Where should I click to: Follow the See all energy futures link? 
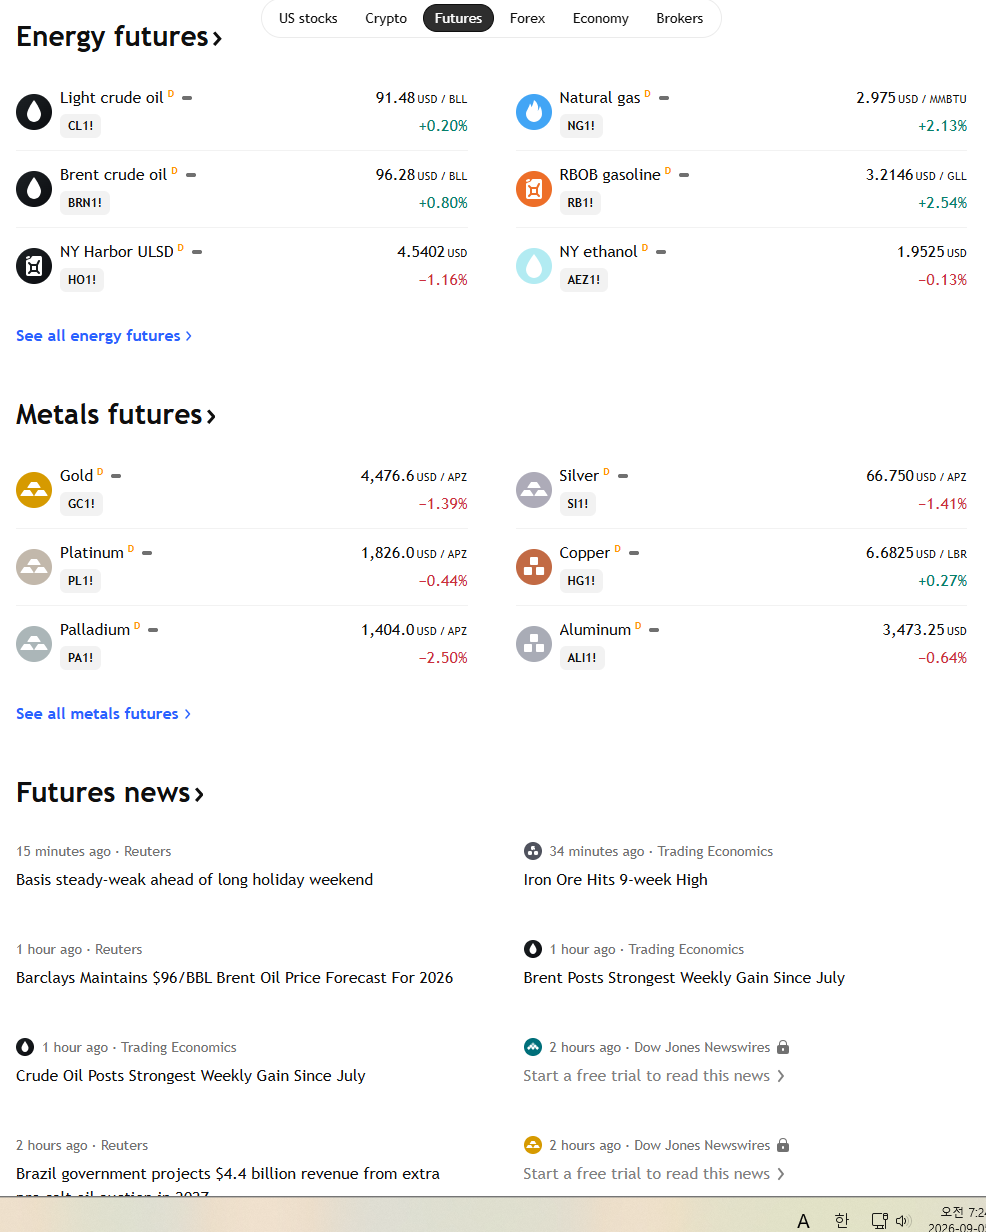pos(104,336)
